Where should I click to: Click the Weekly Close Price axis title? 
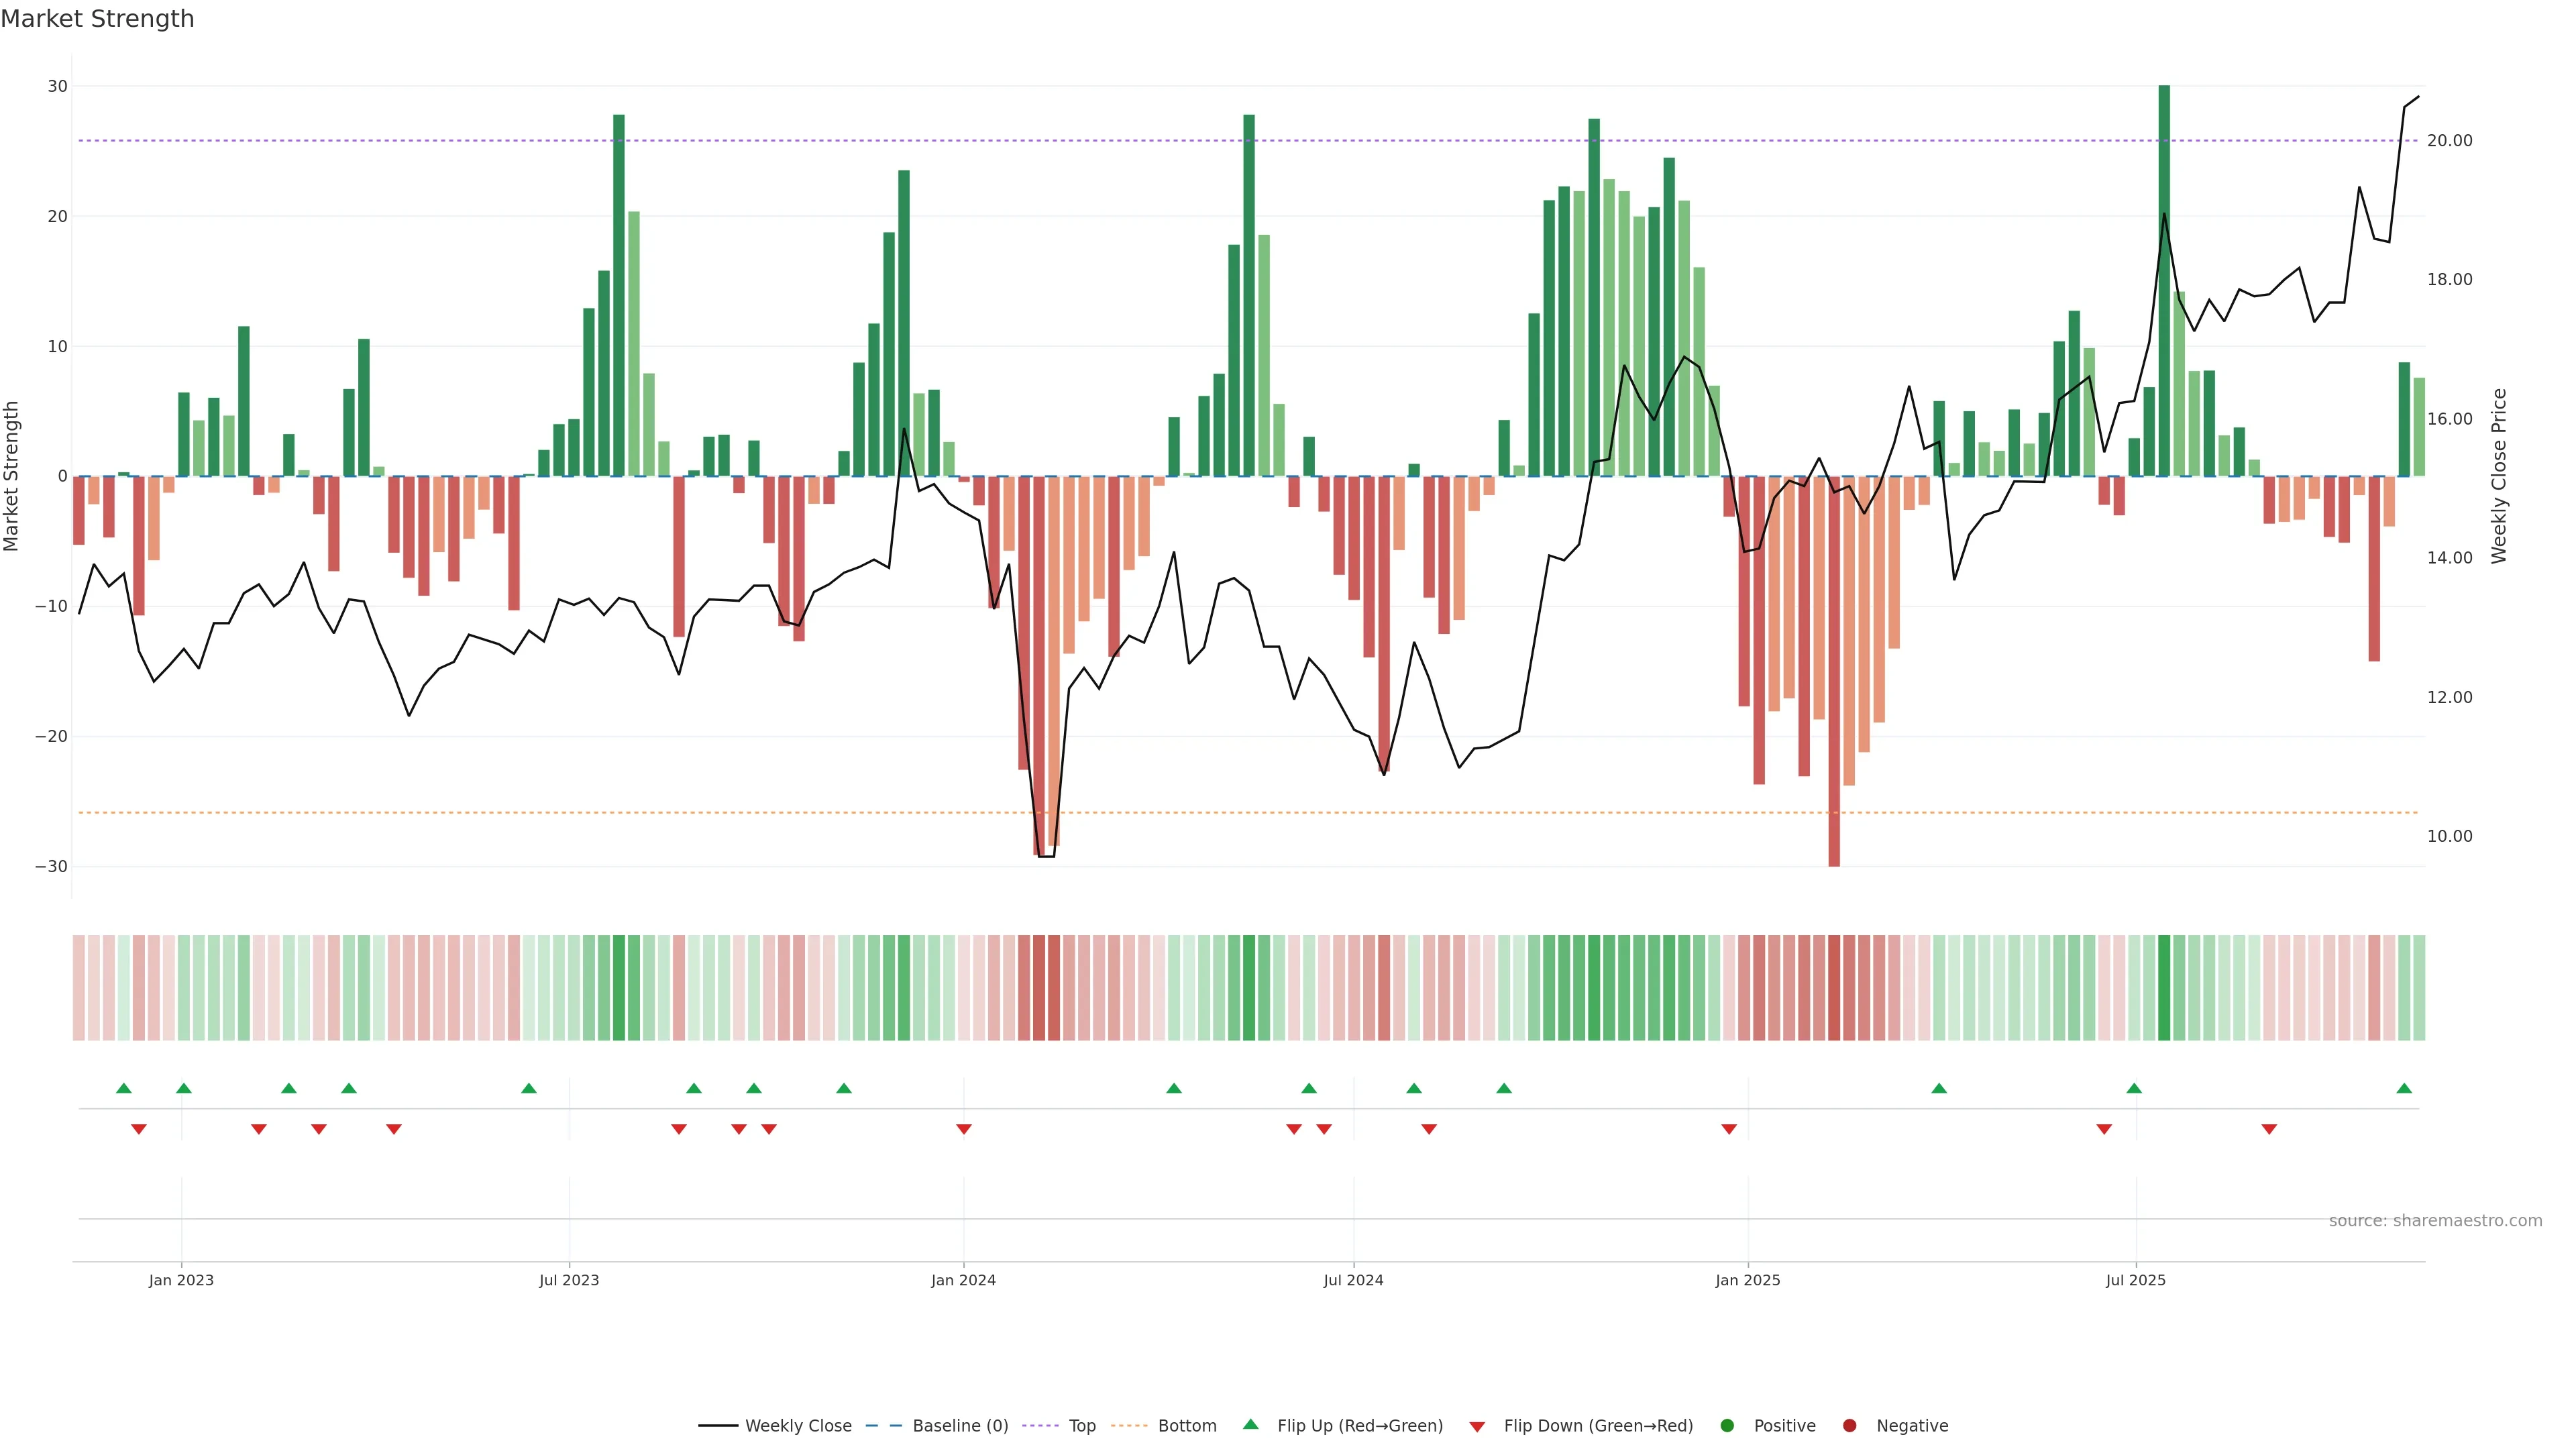tap(2498, 476)
